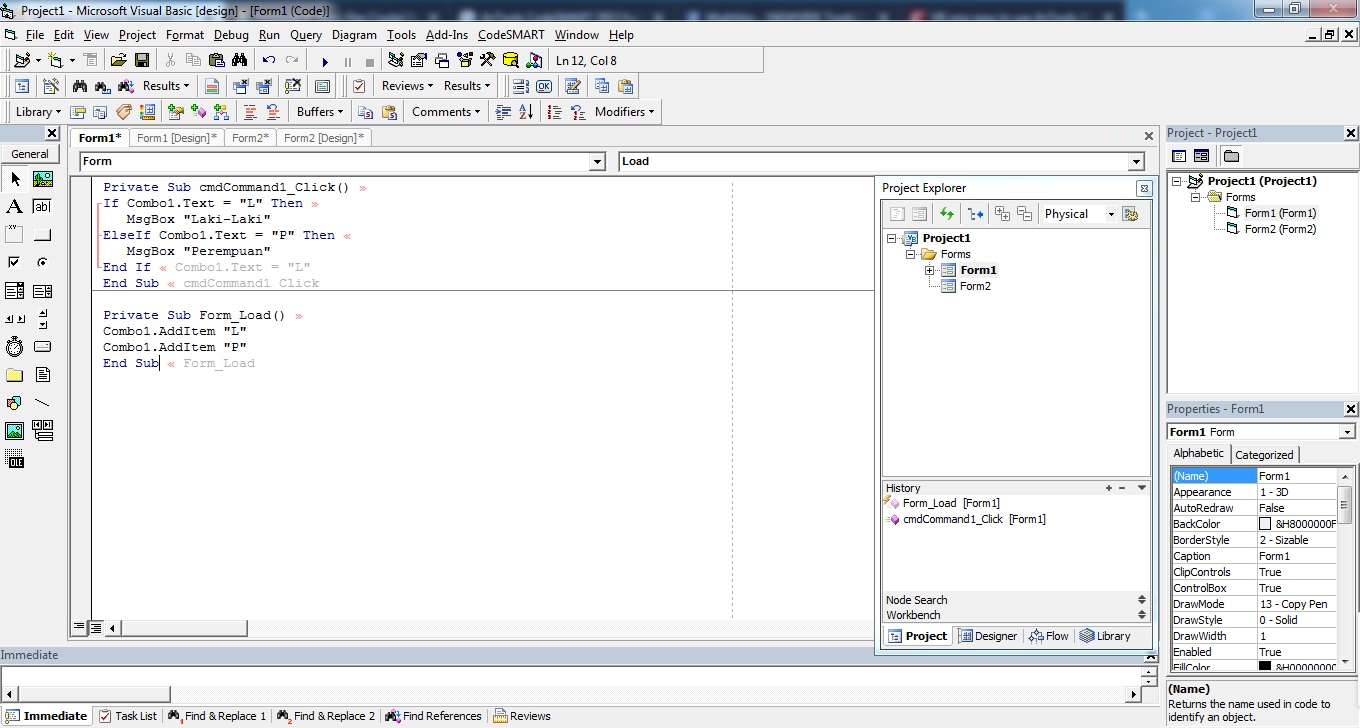The width and height of the screenshot is (1360, 728).
Task: Click the General button in the toolbox
Action: (x=30, y=154)
